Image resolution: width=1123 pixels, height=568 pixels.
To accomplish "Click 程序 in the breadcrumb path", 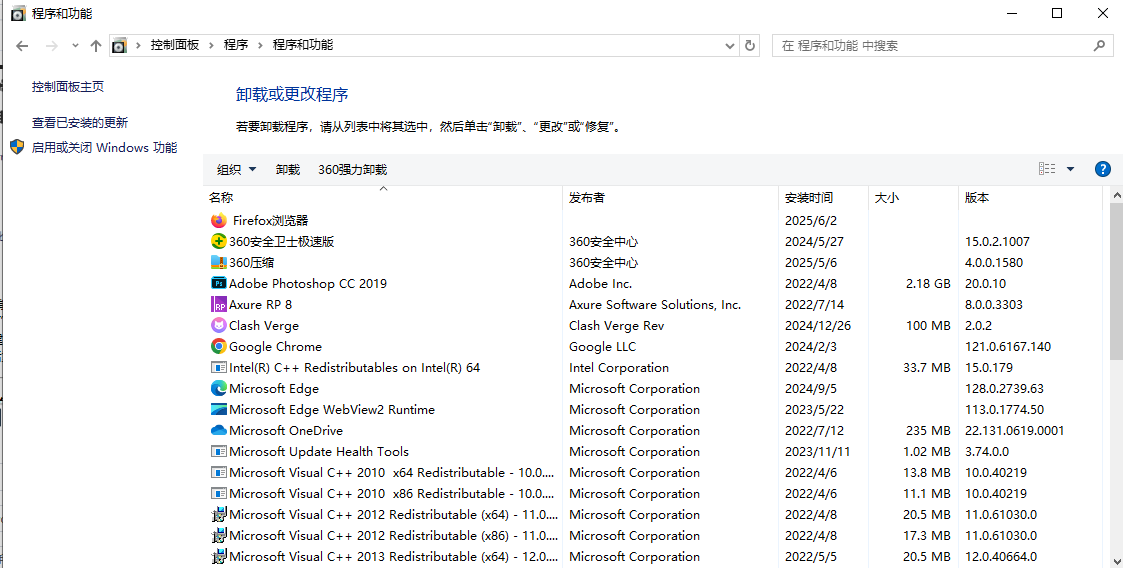I will 236,44.
